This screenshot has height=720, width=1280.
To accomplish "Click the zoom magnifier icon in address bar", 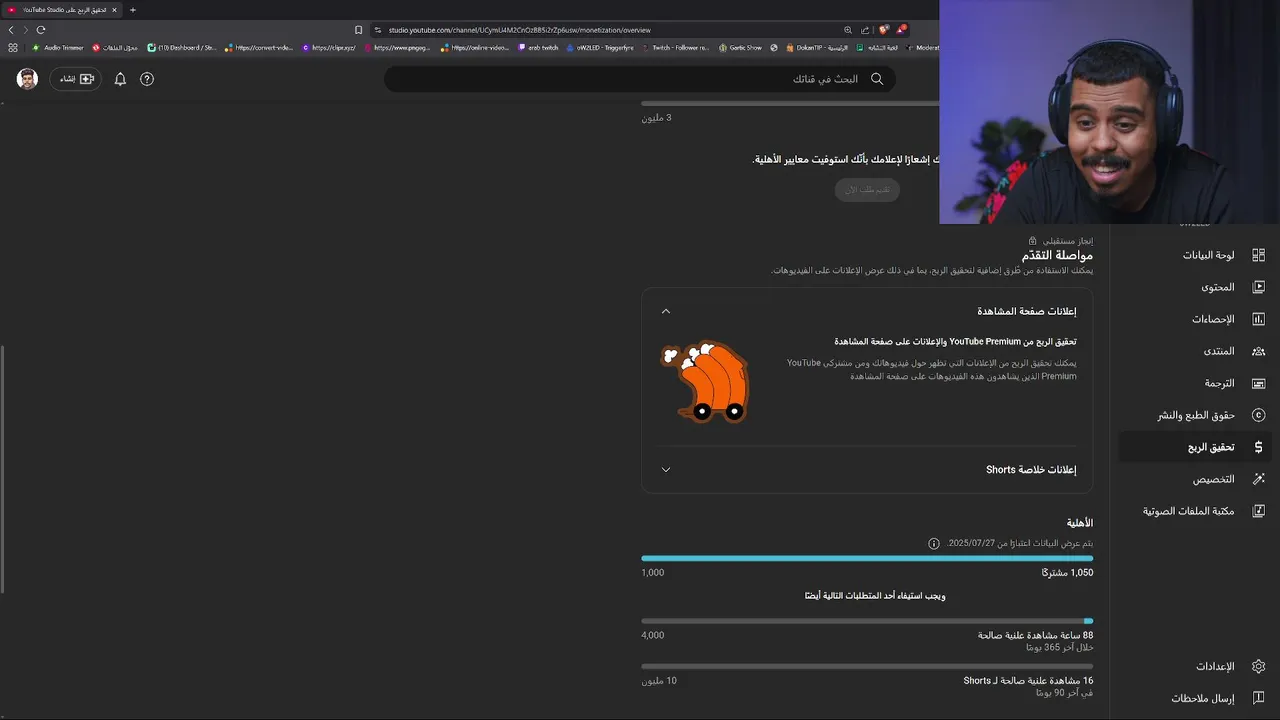I will 848,30.
